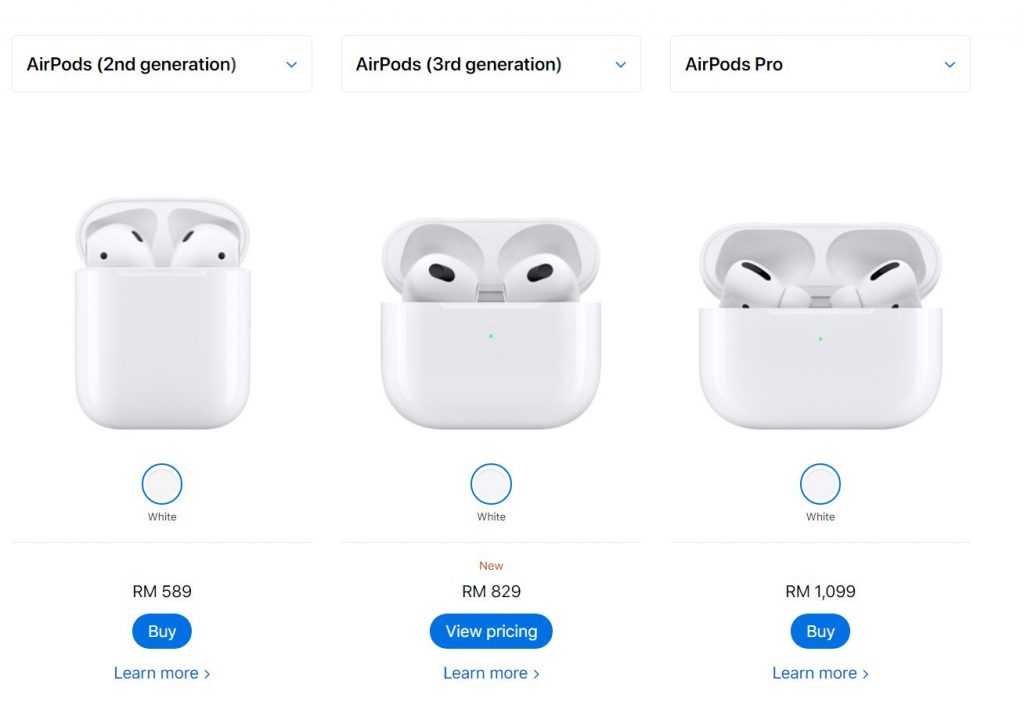Pick the White swatch under AirPods Pro
Image resolution: width=1024 pixels, height=702 pixels.
tap(820, 484)
